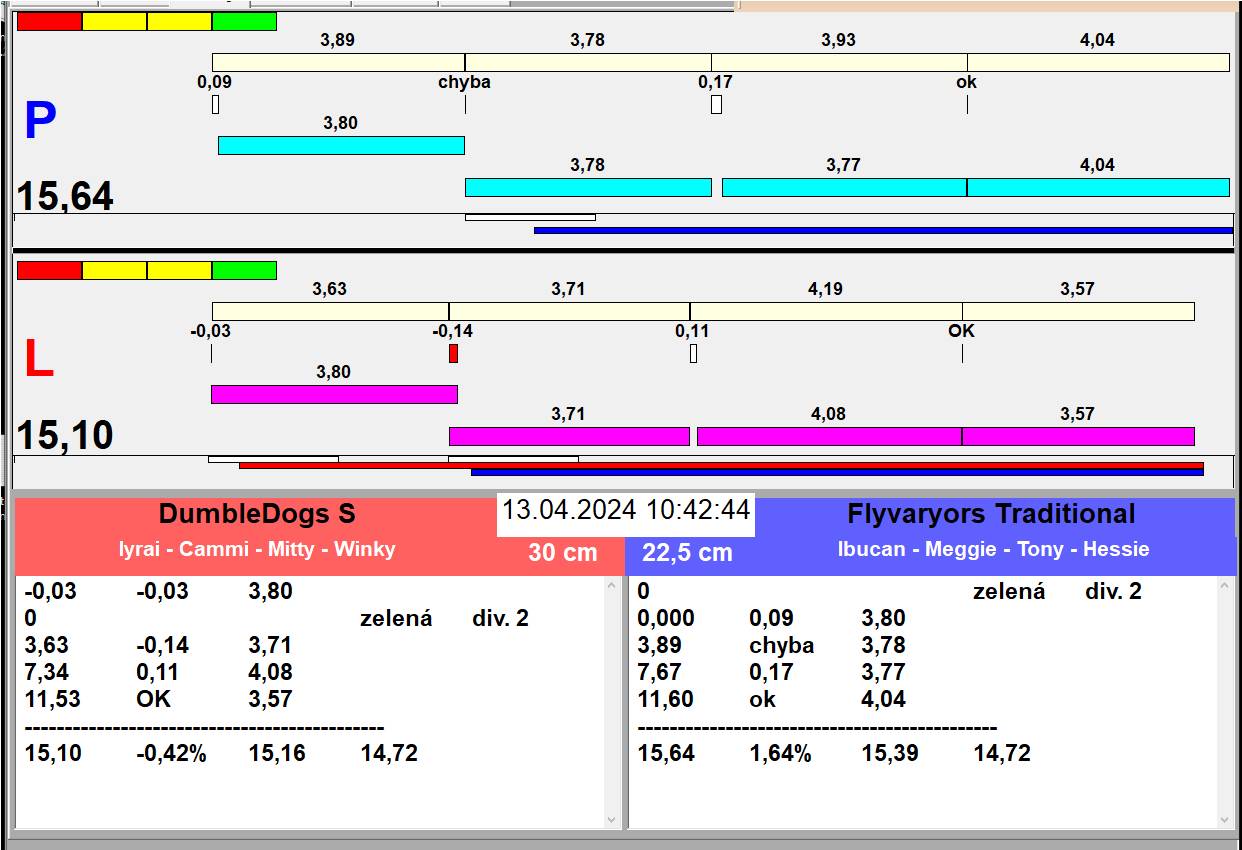Screen dimensions: 1242x850
Task: Click the beige 3,89 segment in lane P
Action: 338,62
